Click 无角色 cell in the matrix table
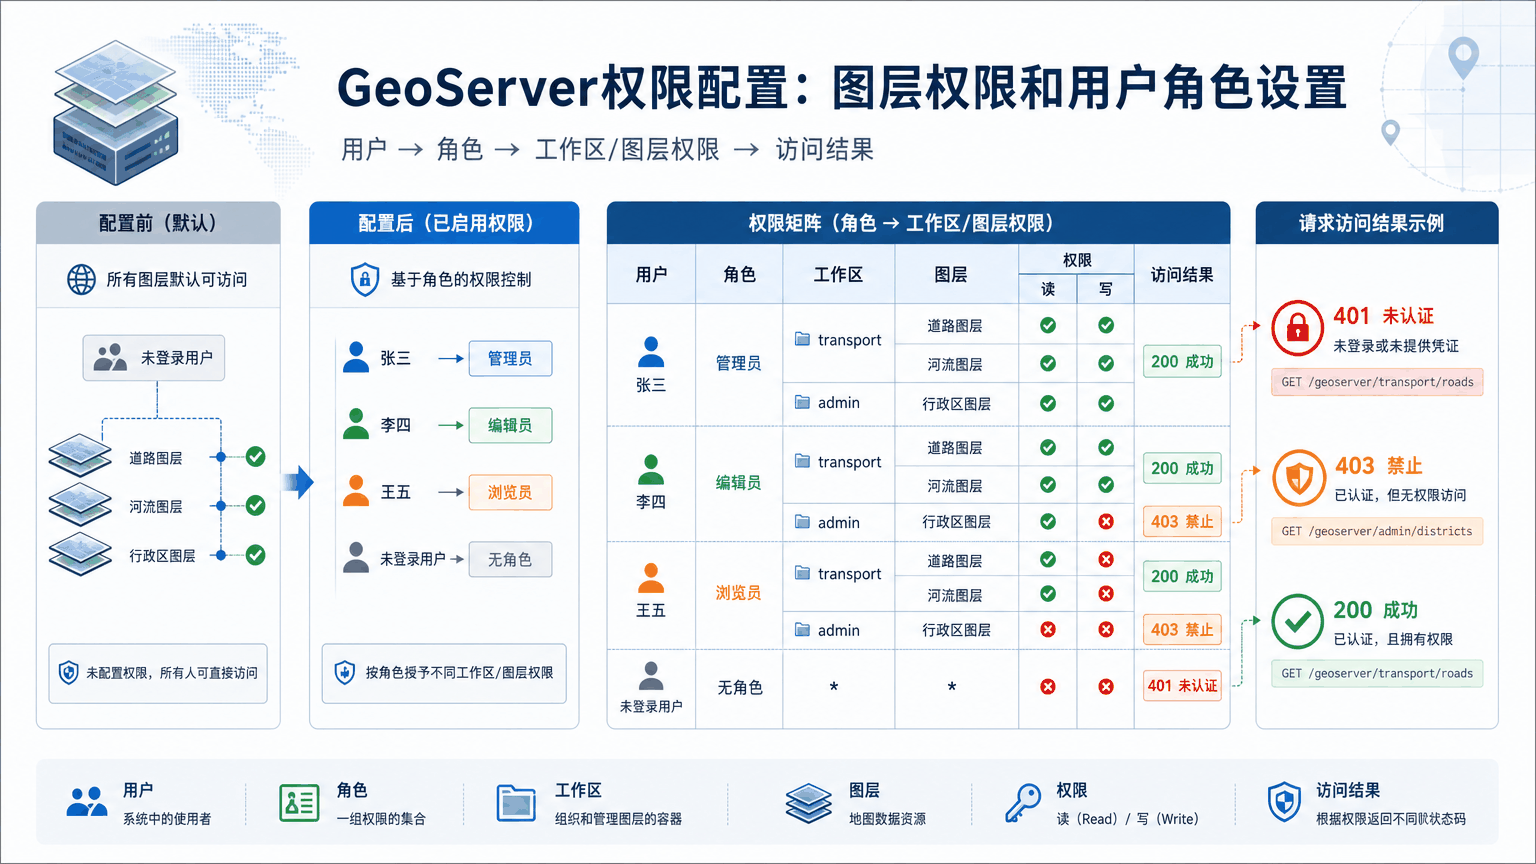Screen dimensions: 1536x864 740,687
